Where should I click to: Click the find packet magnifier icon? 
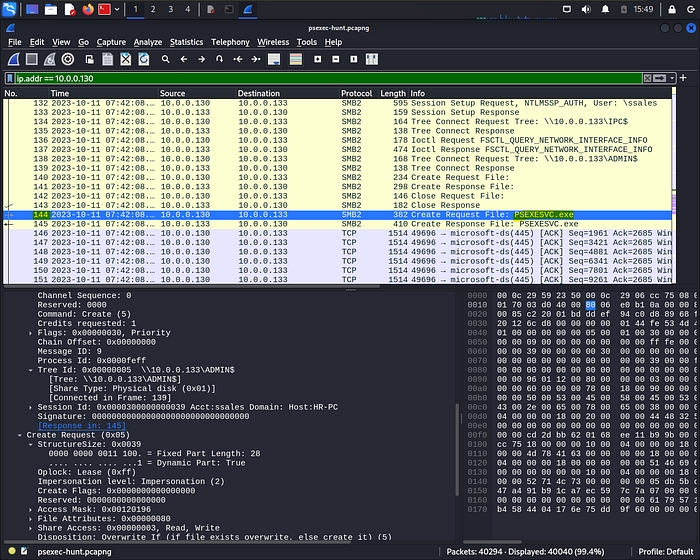166,59
